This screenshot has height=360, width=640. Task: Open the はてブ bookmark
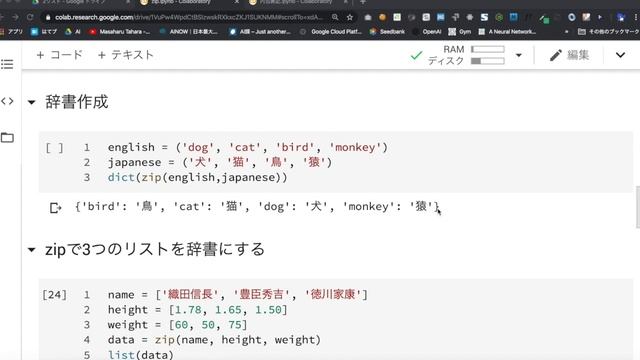(x=44, y=31)
